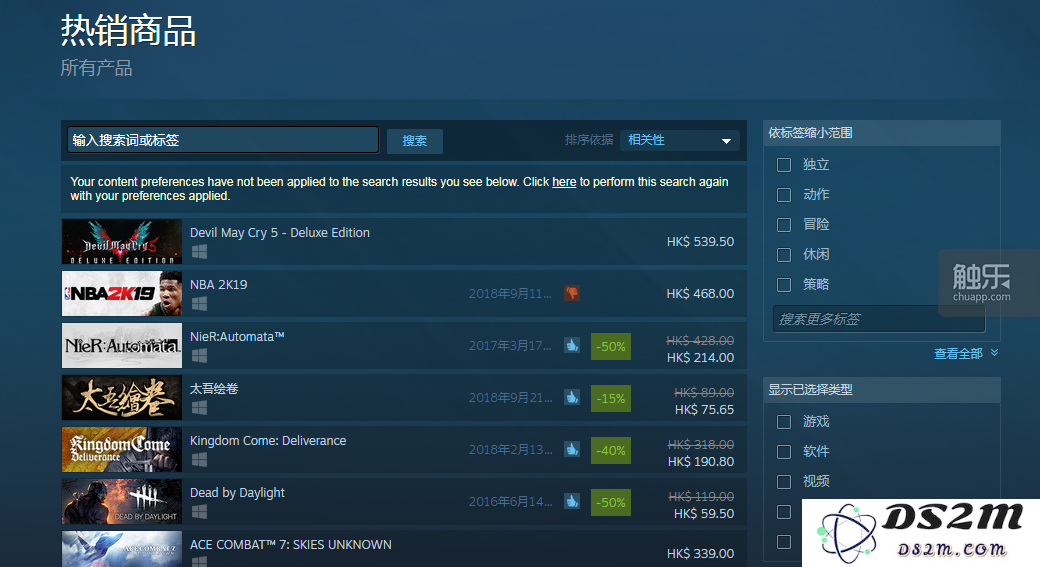Screen dimensions: 1040x567
Task: Click the -15% discount badge for 太吾绘卷
Action: point(611,399)
